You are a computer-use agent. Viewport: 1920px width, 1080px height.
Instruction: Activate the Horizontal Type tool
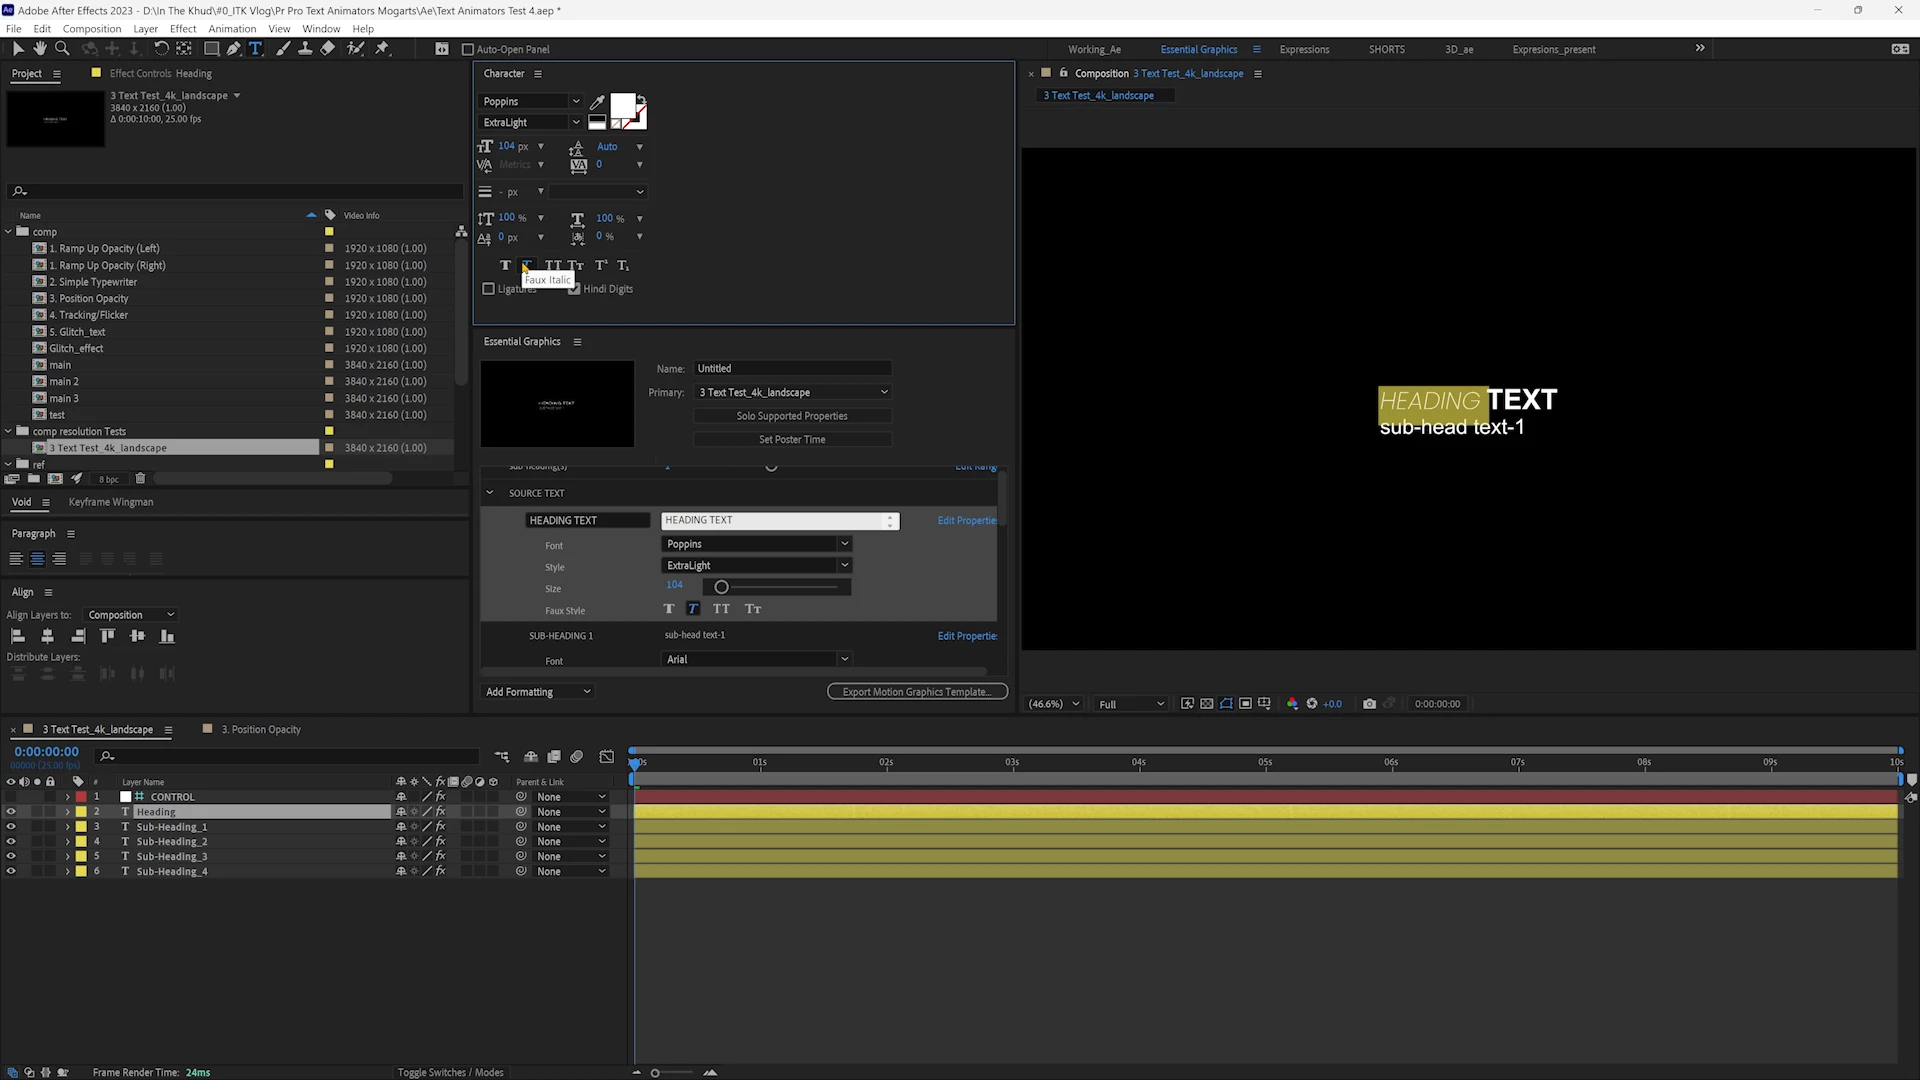tap(255, 48)
